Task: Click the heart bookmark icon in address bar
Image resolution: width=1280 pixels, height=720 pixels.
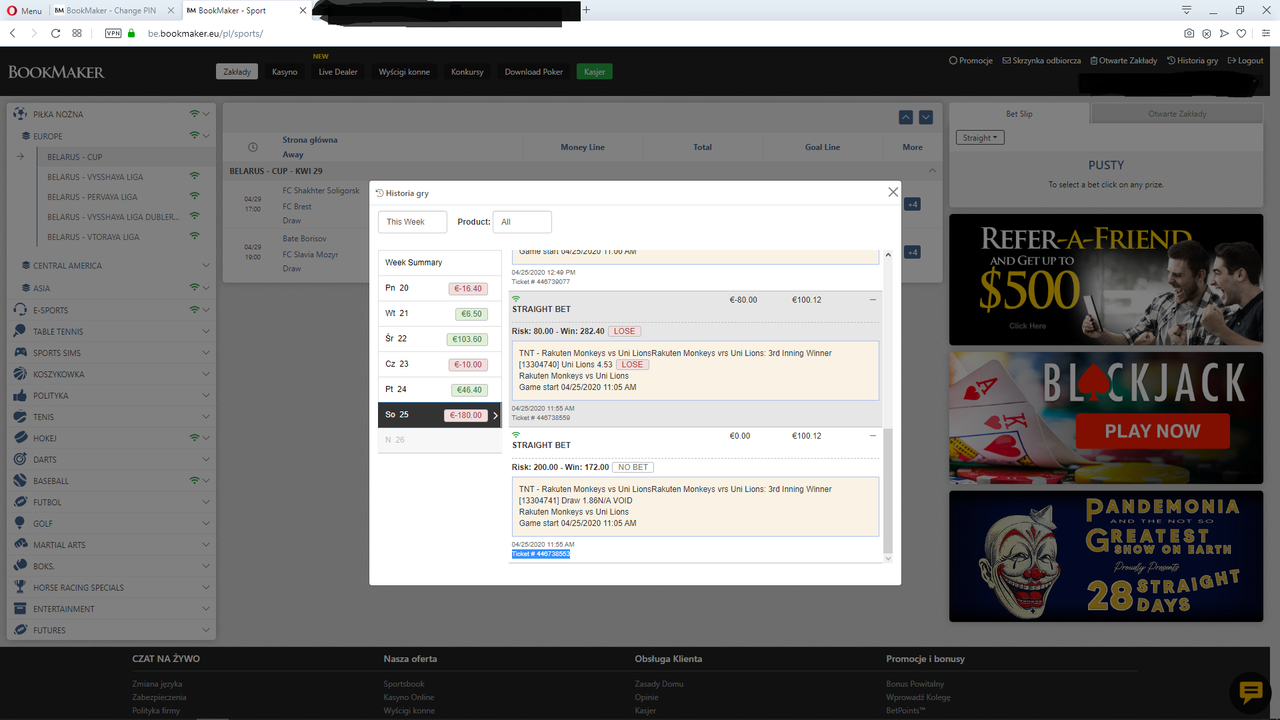Action: (x=1241, y=33)
